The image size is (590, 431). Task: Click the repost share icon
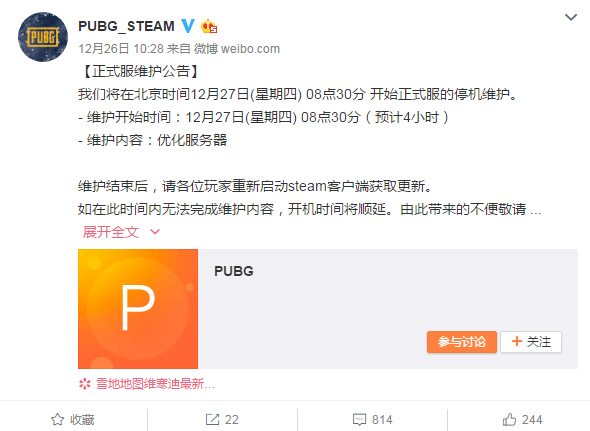[212, 419]
